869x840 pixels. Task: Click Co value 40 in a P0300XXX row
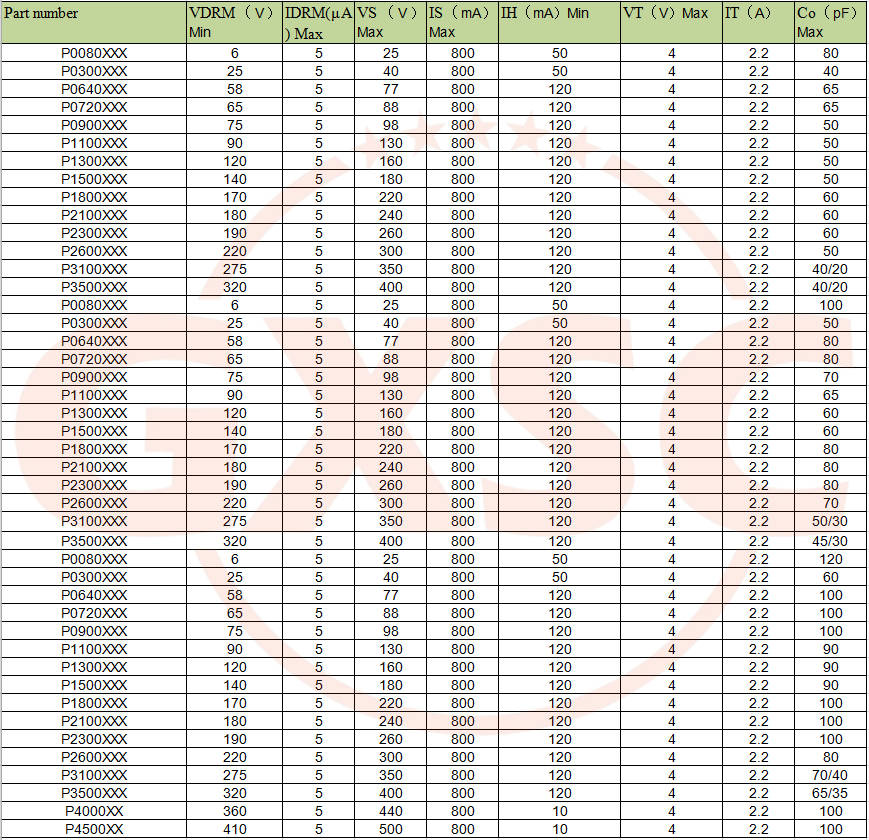[x=831, y=71]
